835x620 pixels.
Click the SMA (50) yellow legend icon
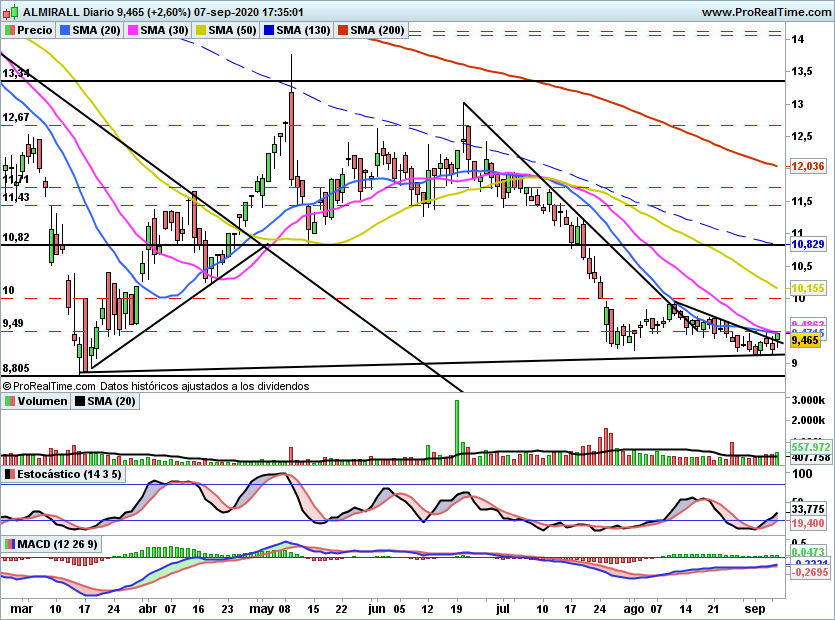click(x=200, y=31)
